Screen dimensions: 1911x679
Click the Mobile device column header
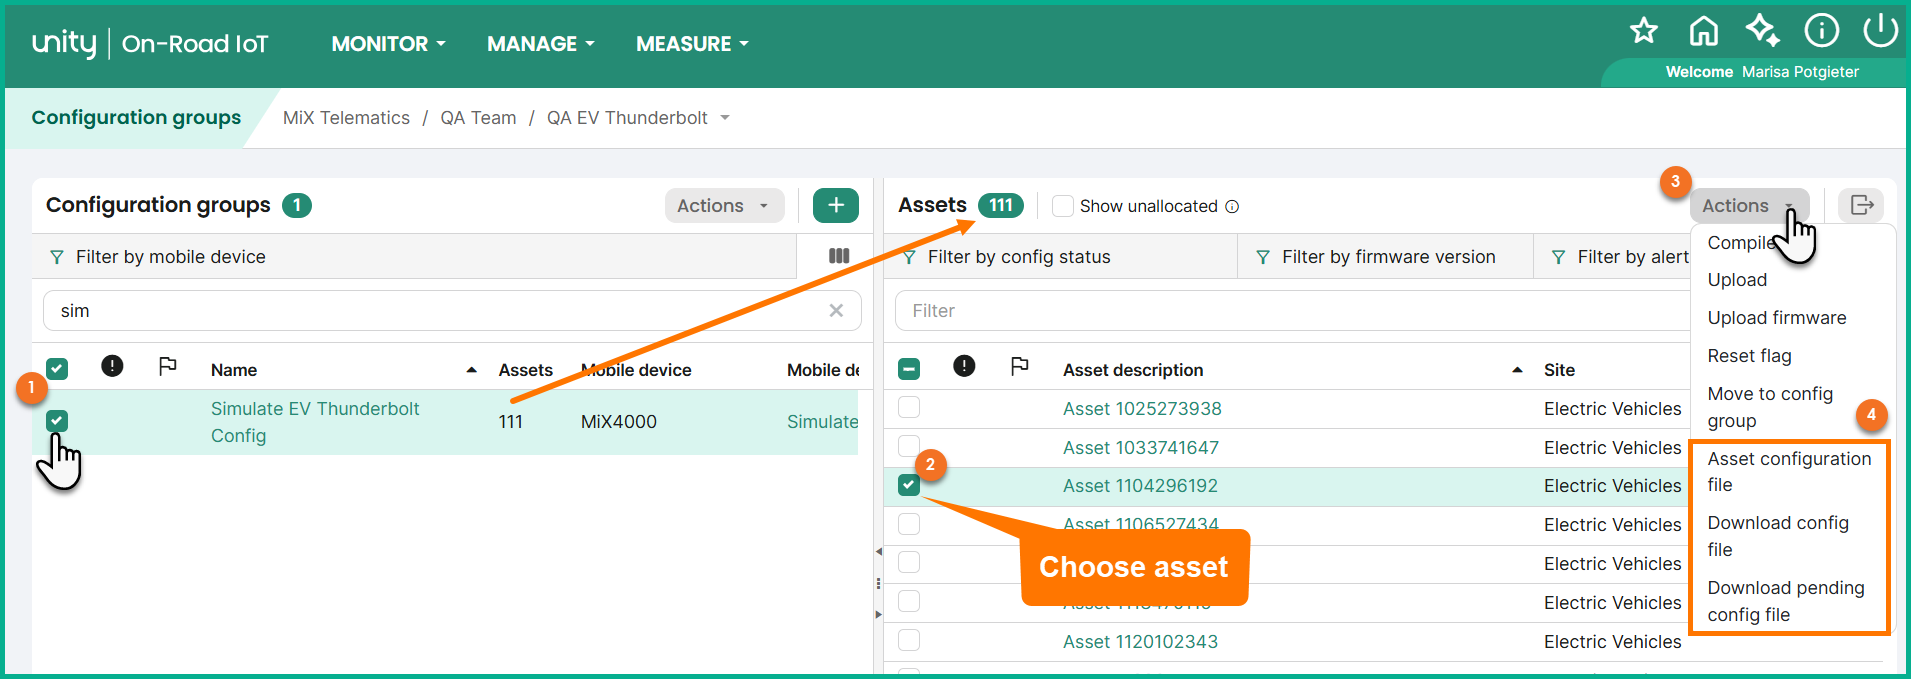pos(636,370)
